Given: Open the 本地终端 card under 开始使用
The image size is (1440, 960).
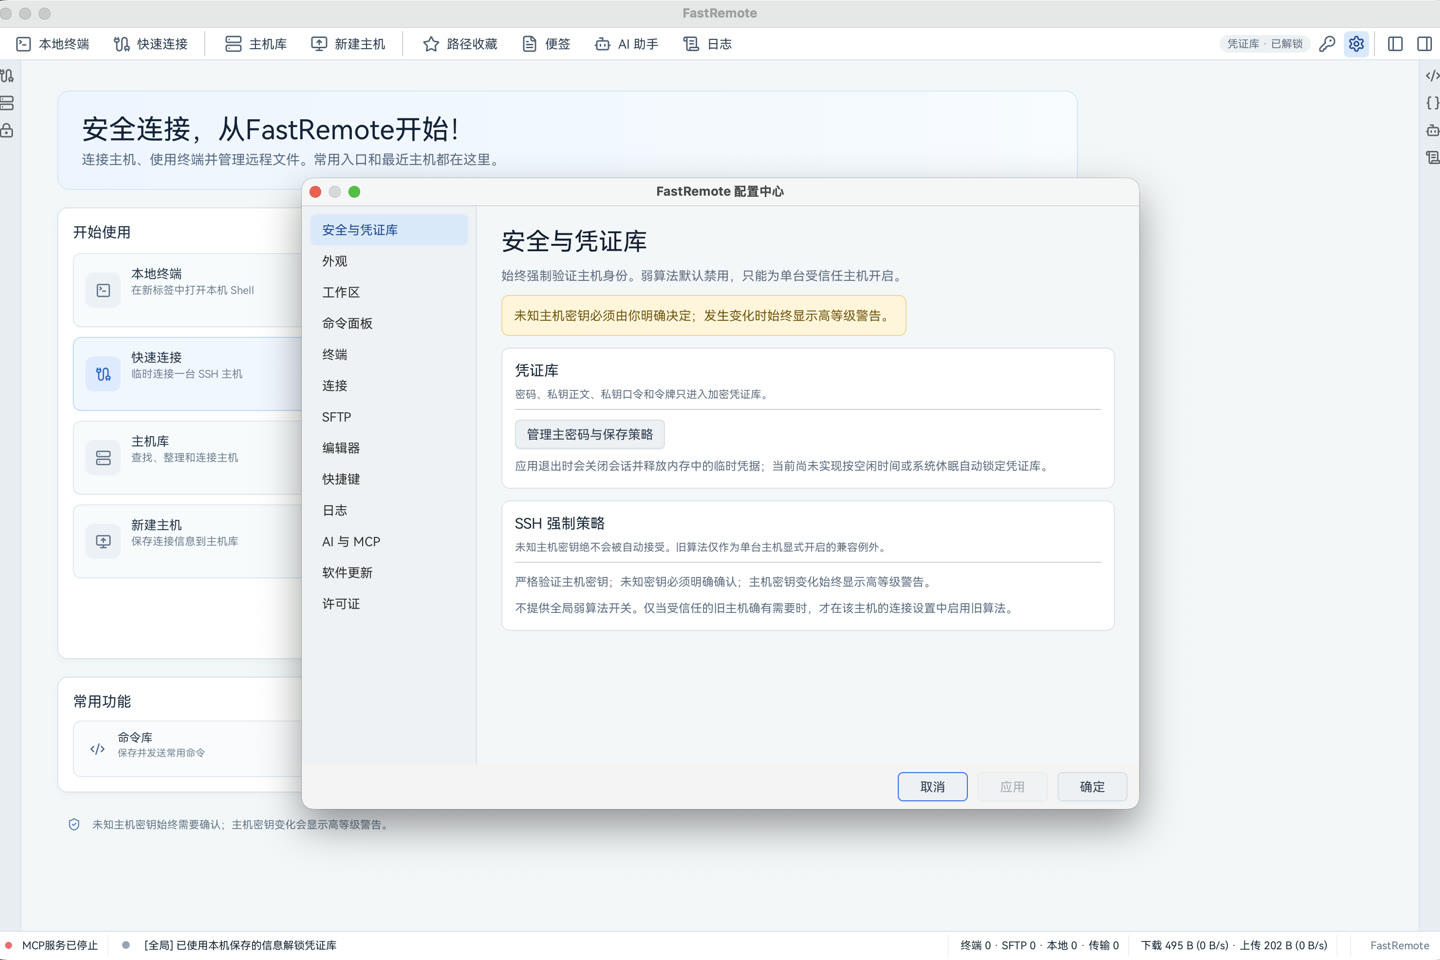Looking at the screenshot, I should tap(187, 290).
